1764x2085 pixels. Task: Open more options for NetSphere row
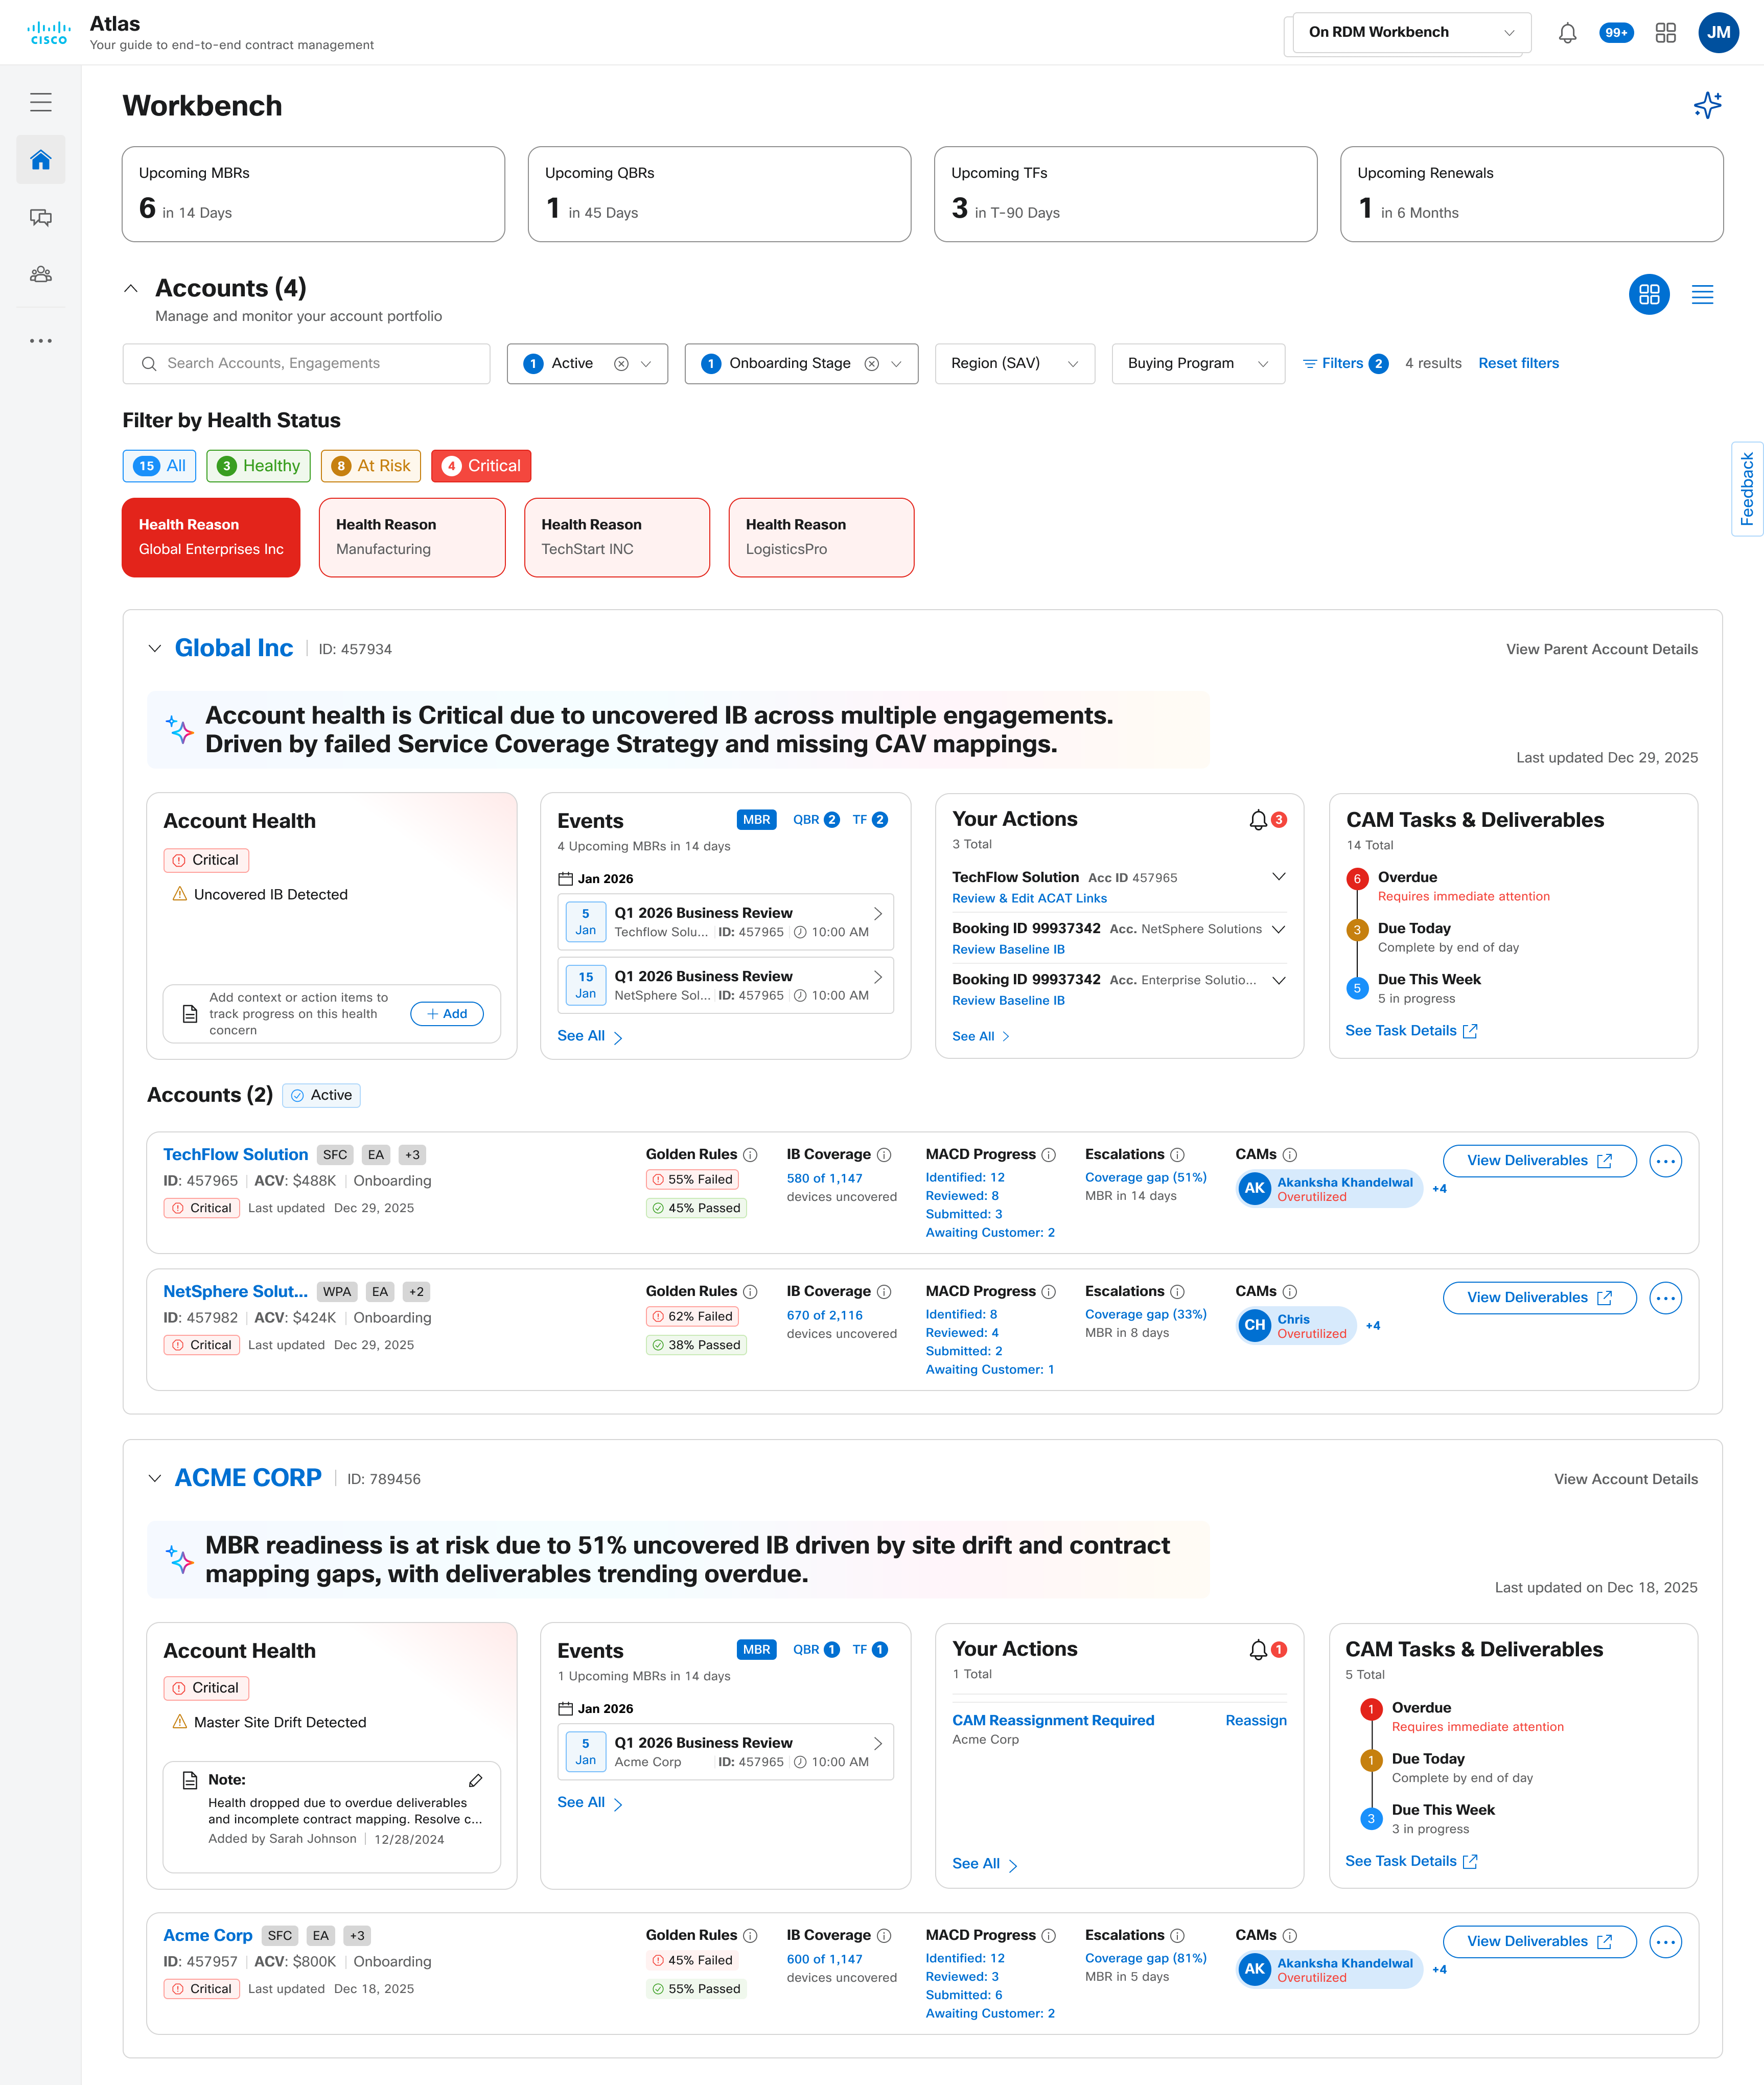1666,1299
